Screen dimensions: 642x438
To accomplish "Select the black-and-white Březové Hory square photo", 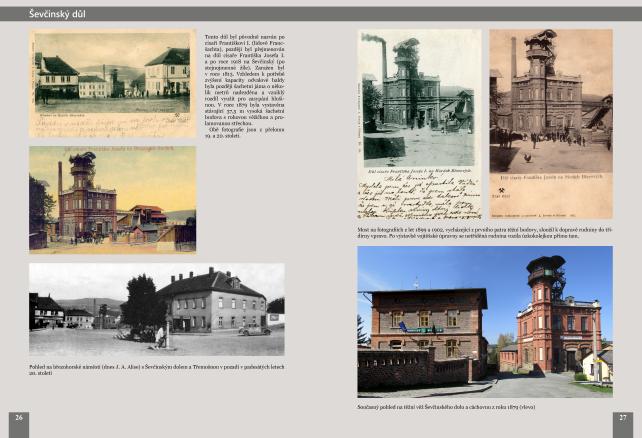I will tap(156, 309).
